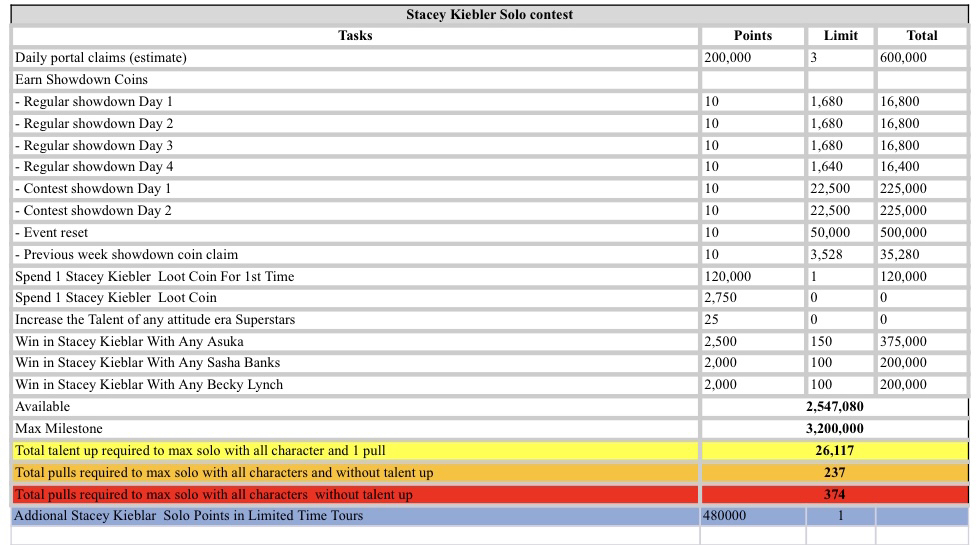This screenshot has width=980, height=545.
Task: Select the 225,000 total in Contest Day 2 row
Action: tap(922, 210)
